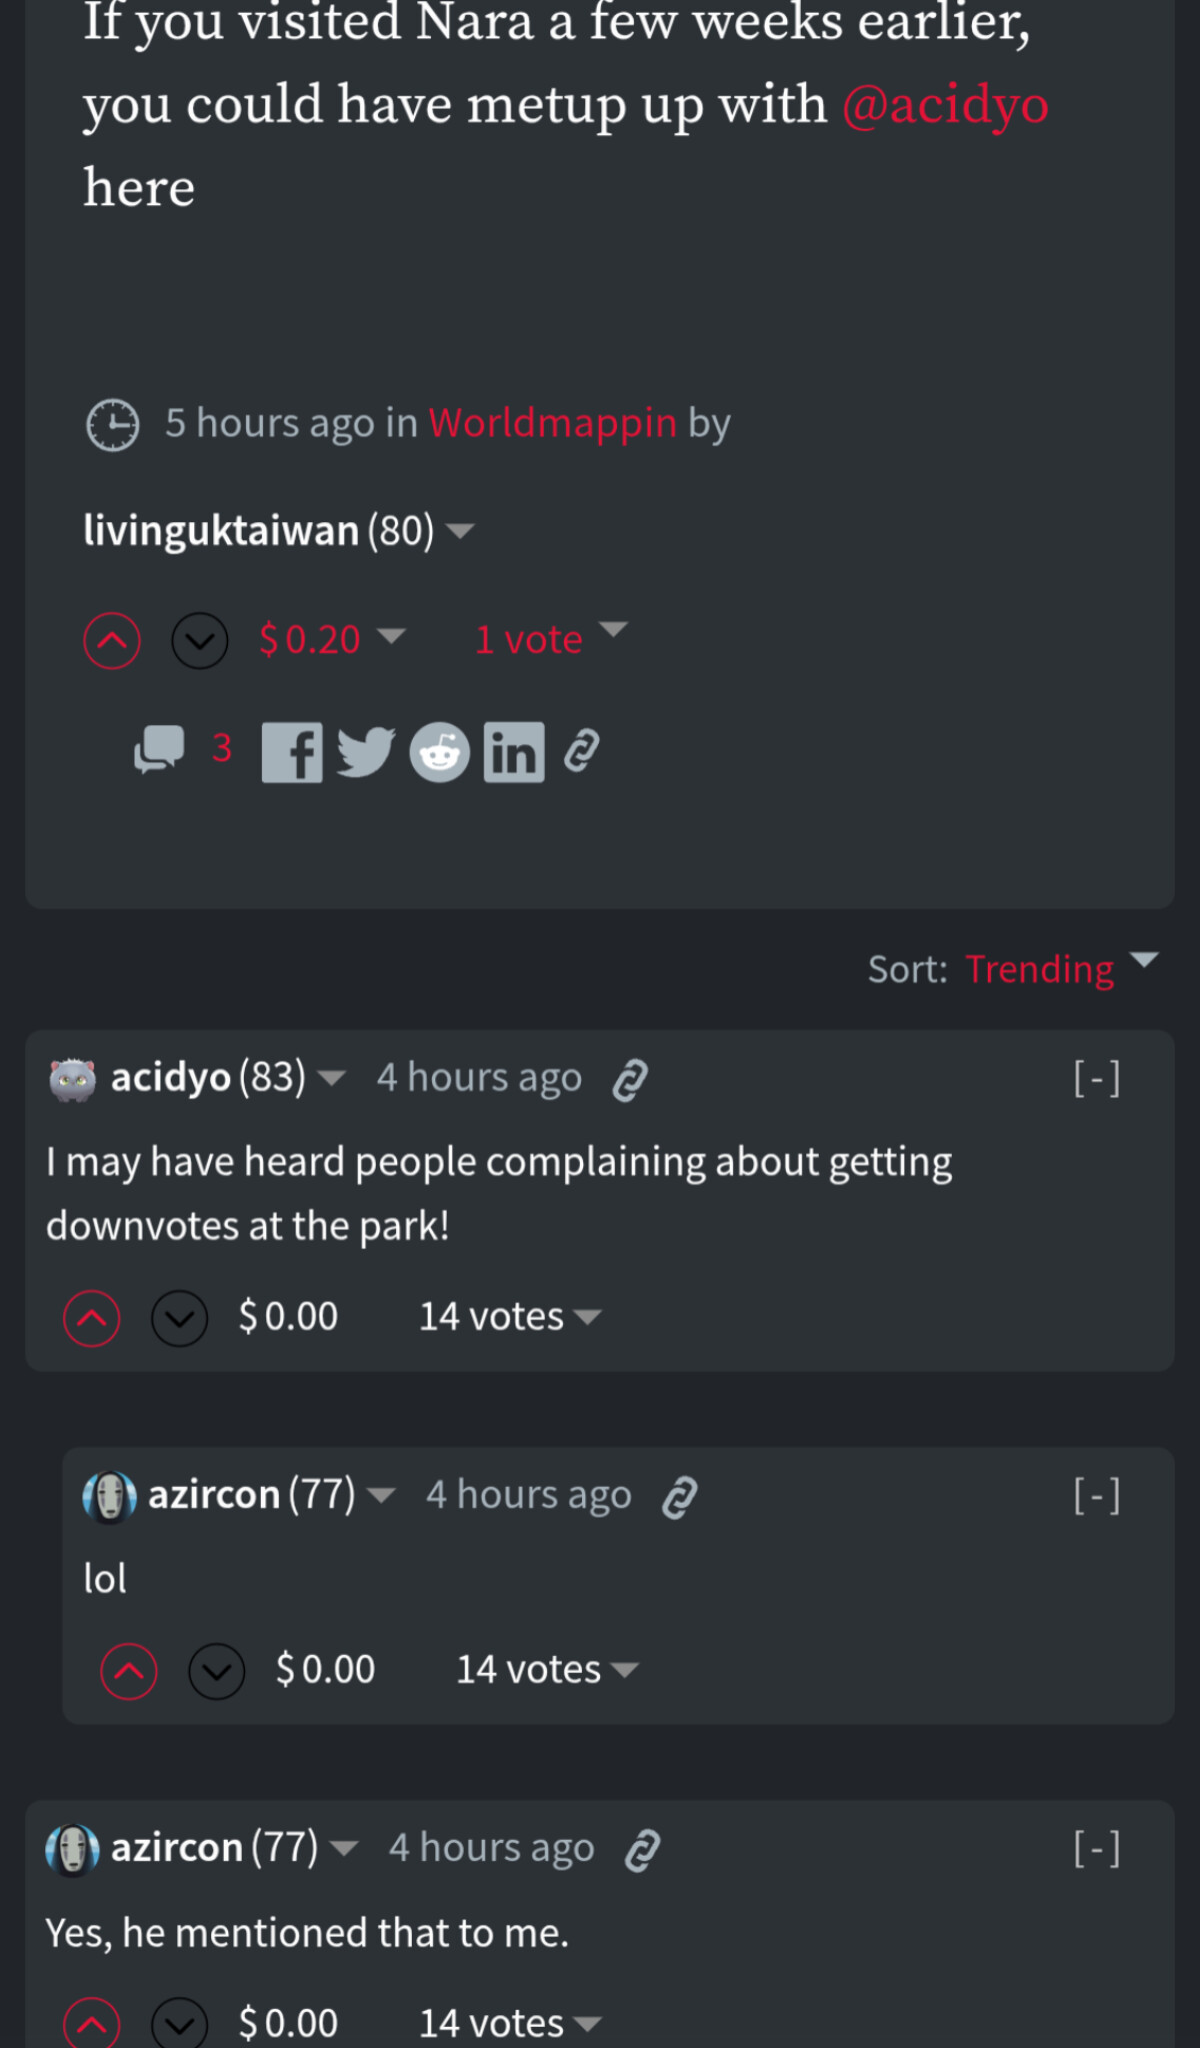Share the post on Facebook
Viewport: 1200px width, 2048px height.
[x=292, y=752]
